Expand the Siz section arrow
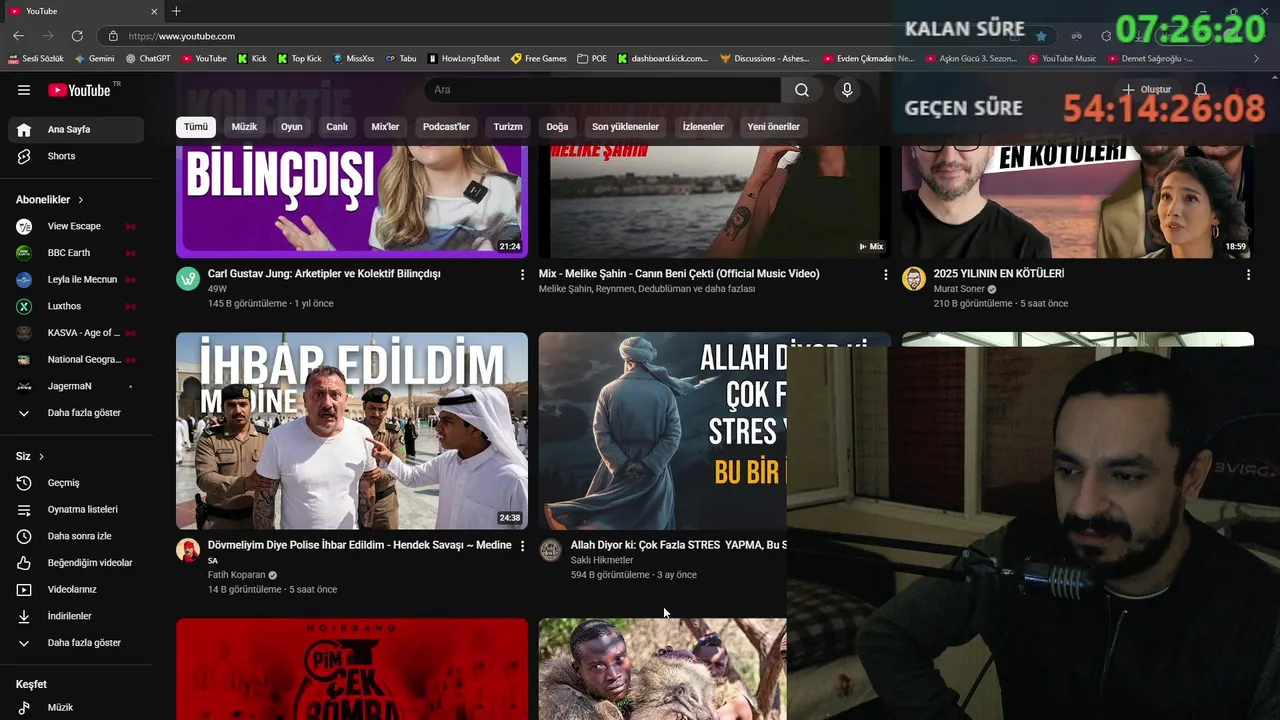 pyautogui.click(x=42, y=456)
